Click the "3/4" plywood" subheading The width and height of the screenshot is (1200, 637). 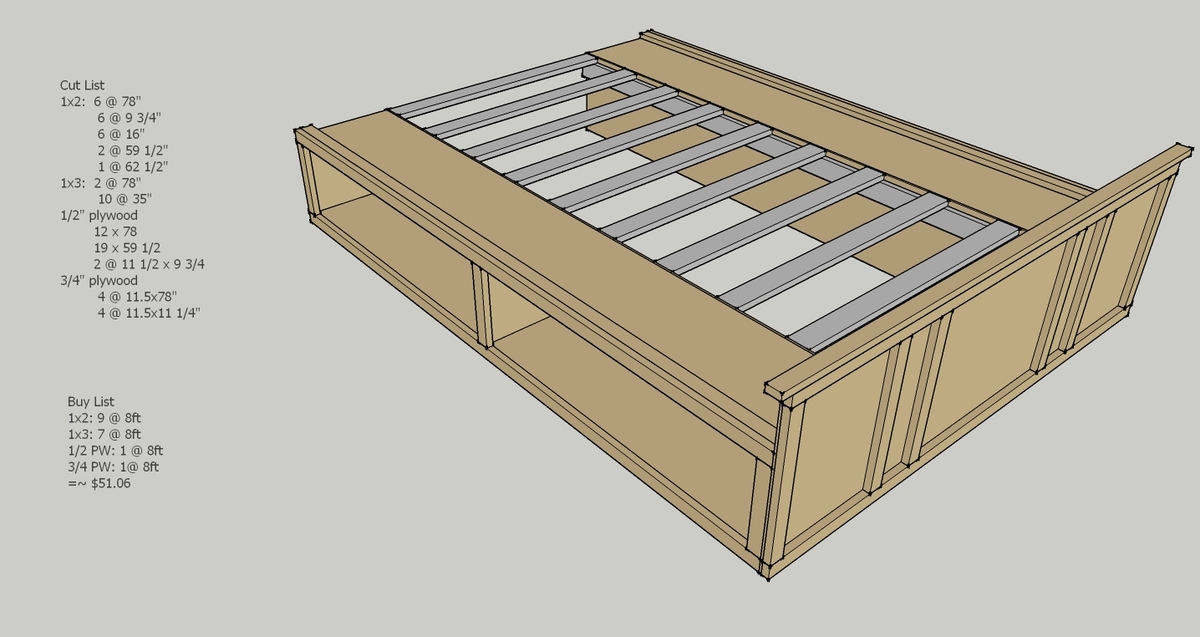(98, 281)
